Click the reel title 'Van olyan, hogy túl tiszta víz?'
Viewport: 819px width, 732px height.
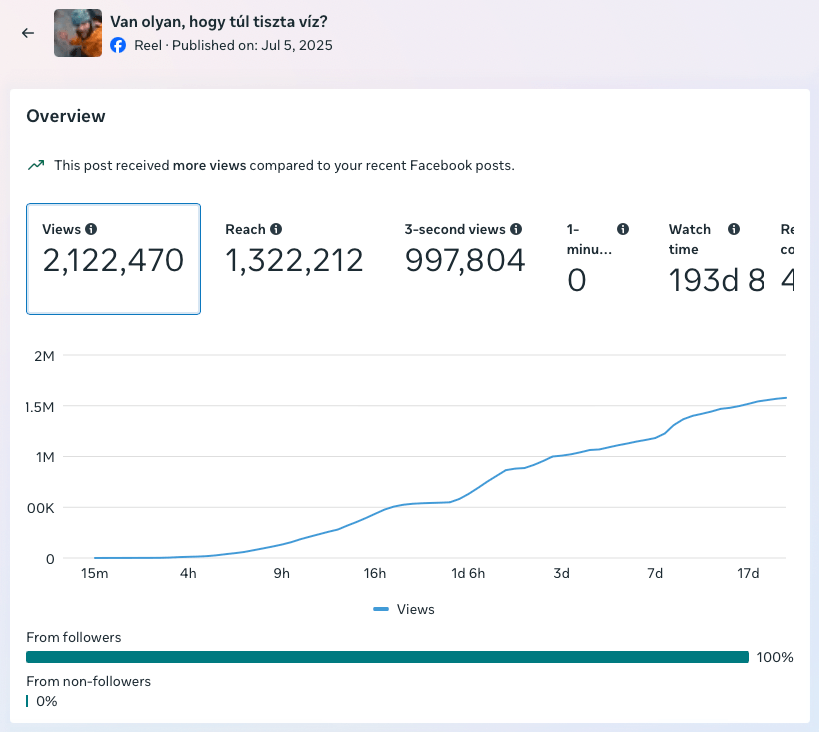[x=219, y=21]
